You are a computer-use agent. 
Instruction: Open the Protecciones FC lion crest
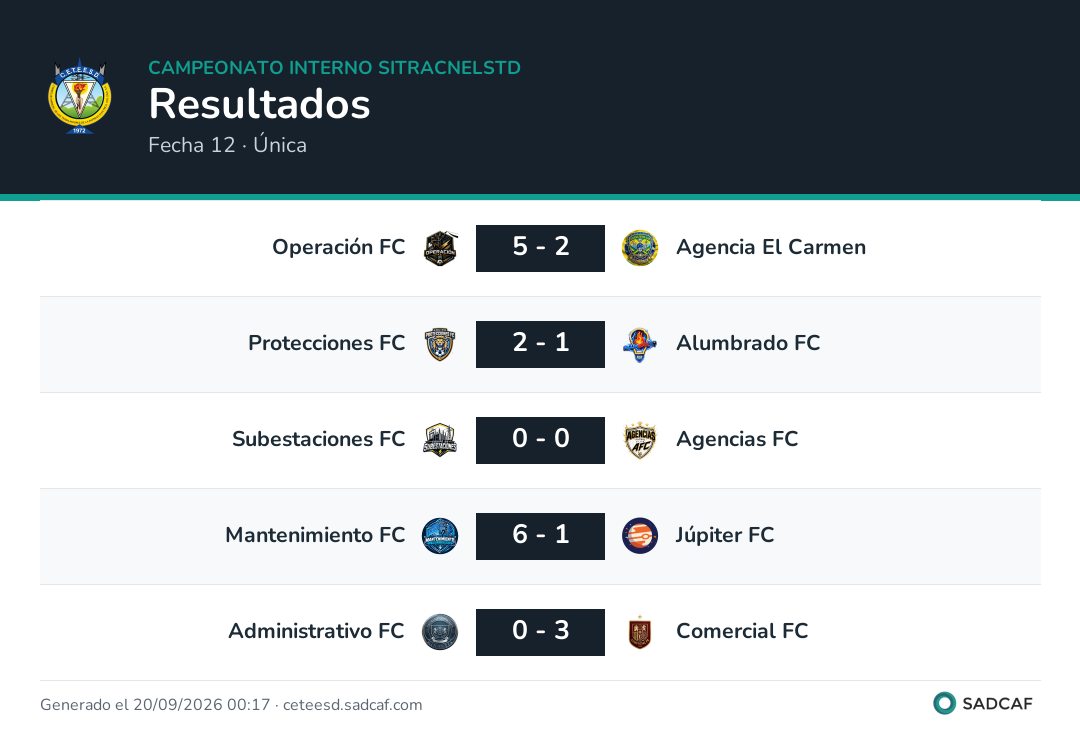point(440,344)
